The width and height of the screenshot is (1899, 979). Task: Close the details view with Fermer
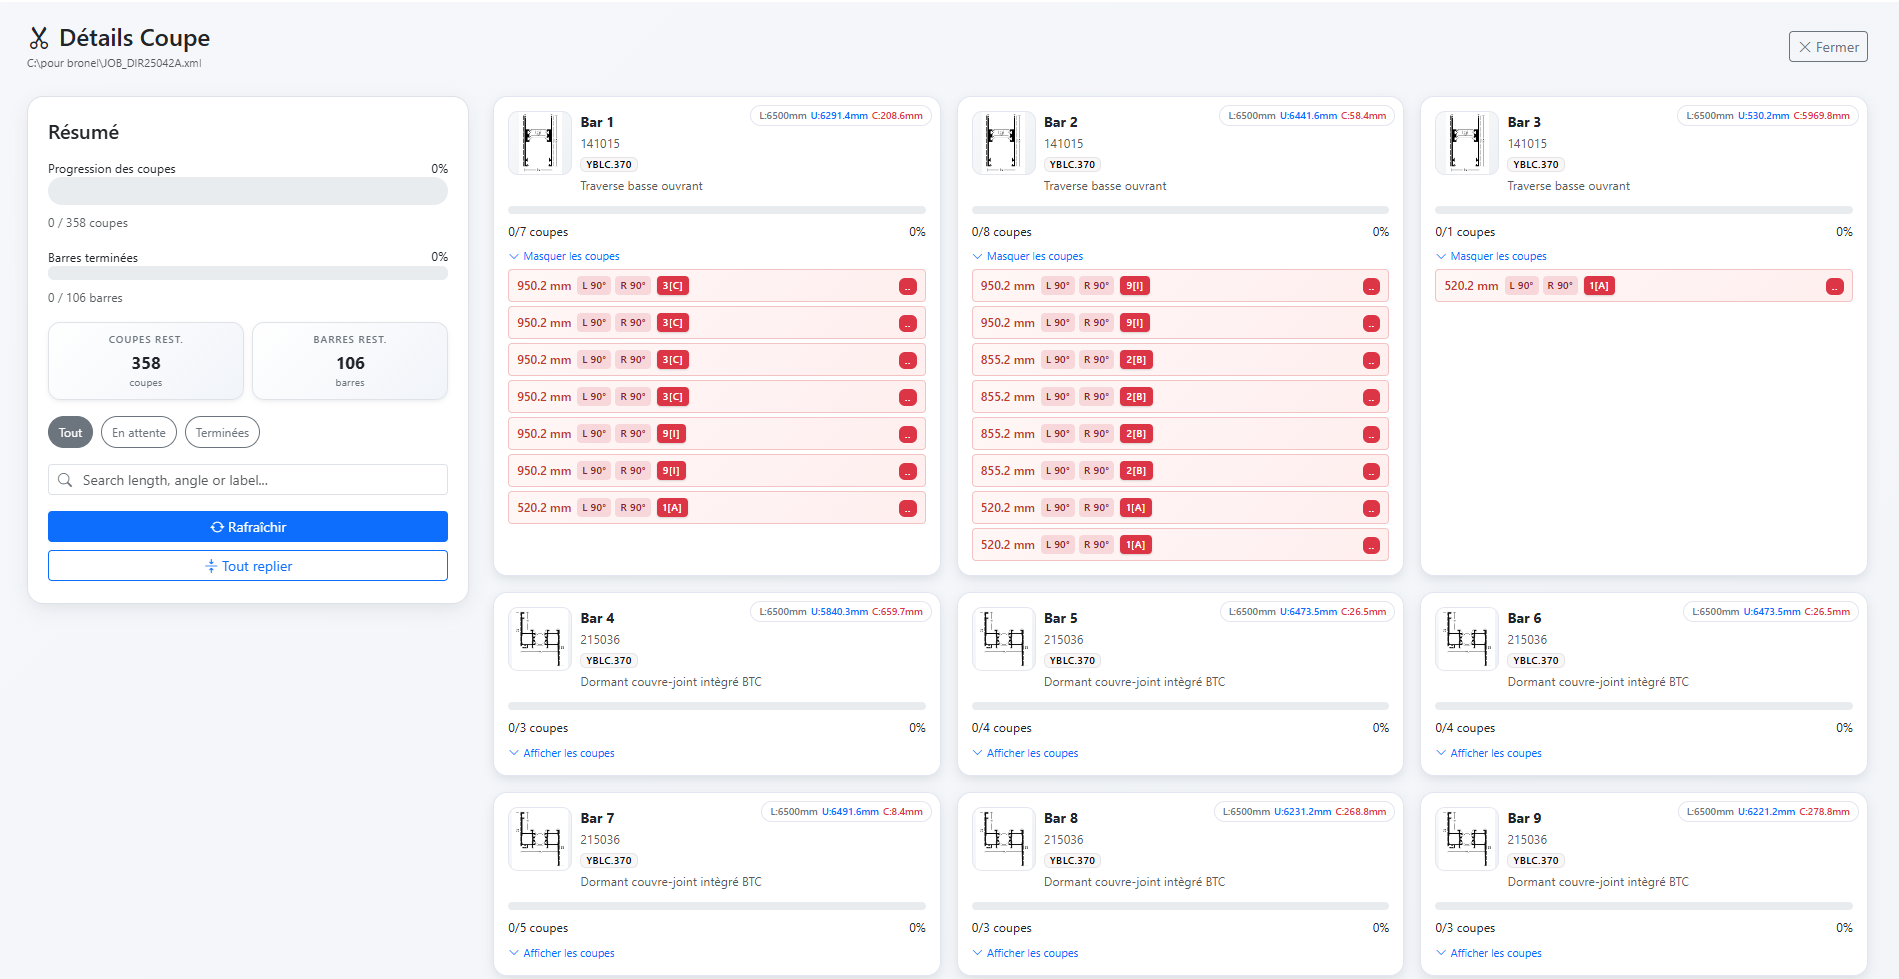tap(1827, 47)
